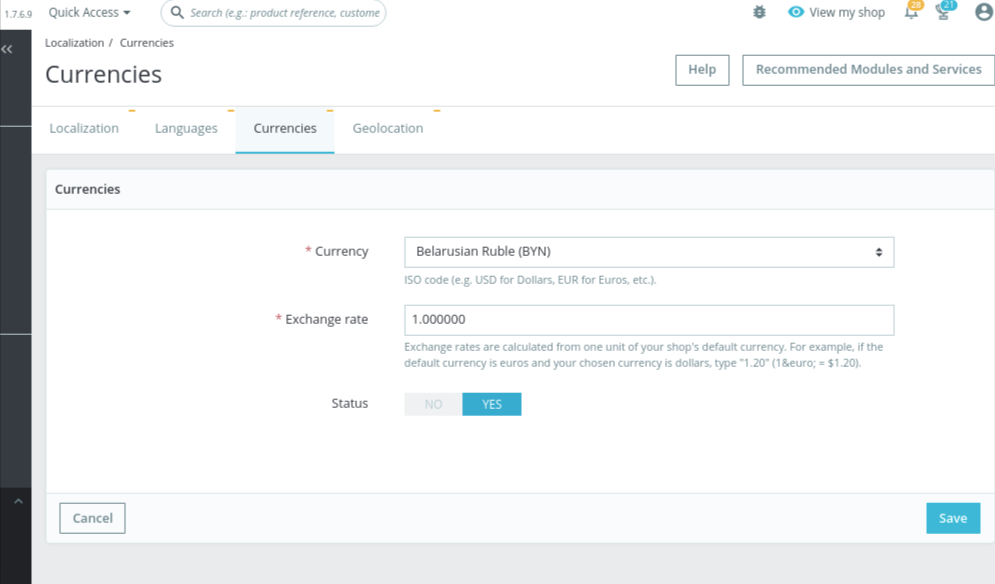Open notifications via bell icon with 28 badge
The image size is (995, 584).
[911, 13]
